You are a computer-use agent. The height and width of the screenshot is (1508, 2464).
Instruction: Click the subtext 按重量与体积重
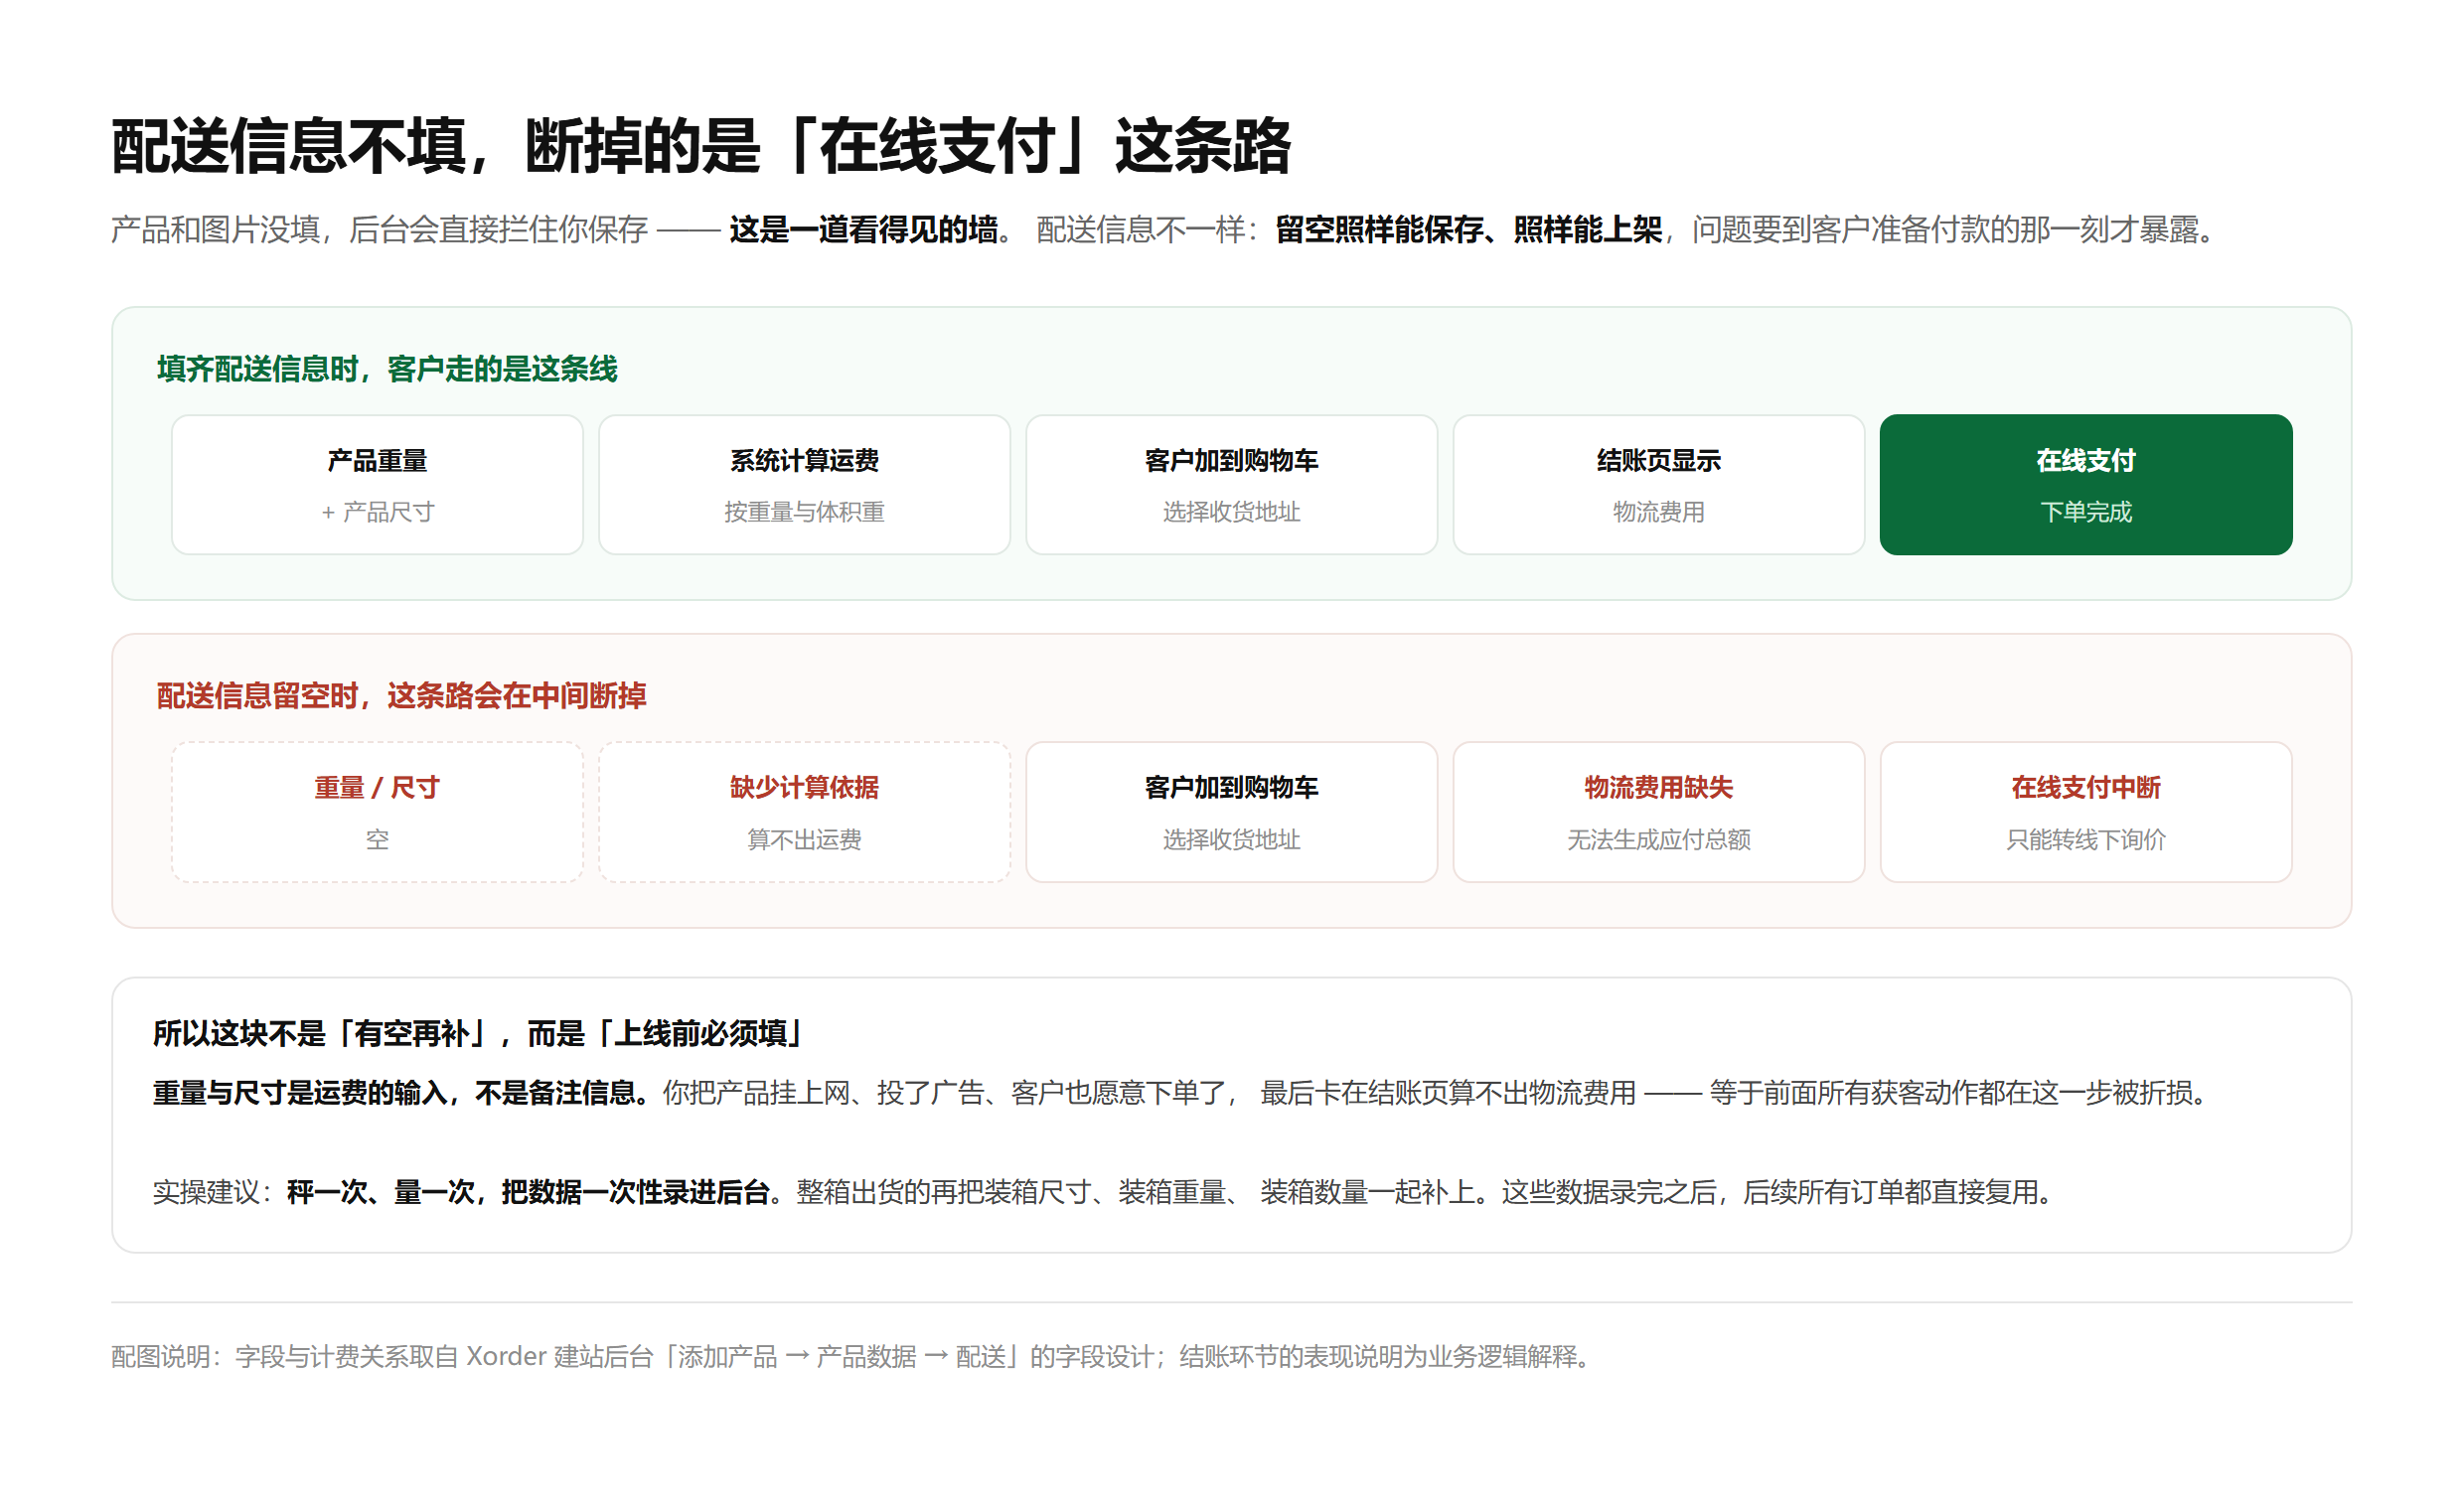[x=804, y=512]
